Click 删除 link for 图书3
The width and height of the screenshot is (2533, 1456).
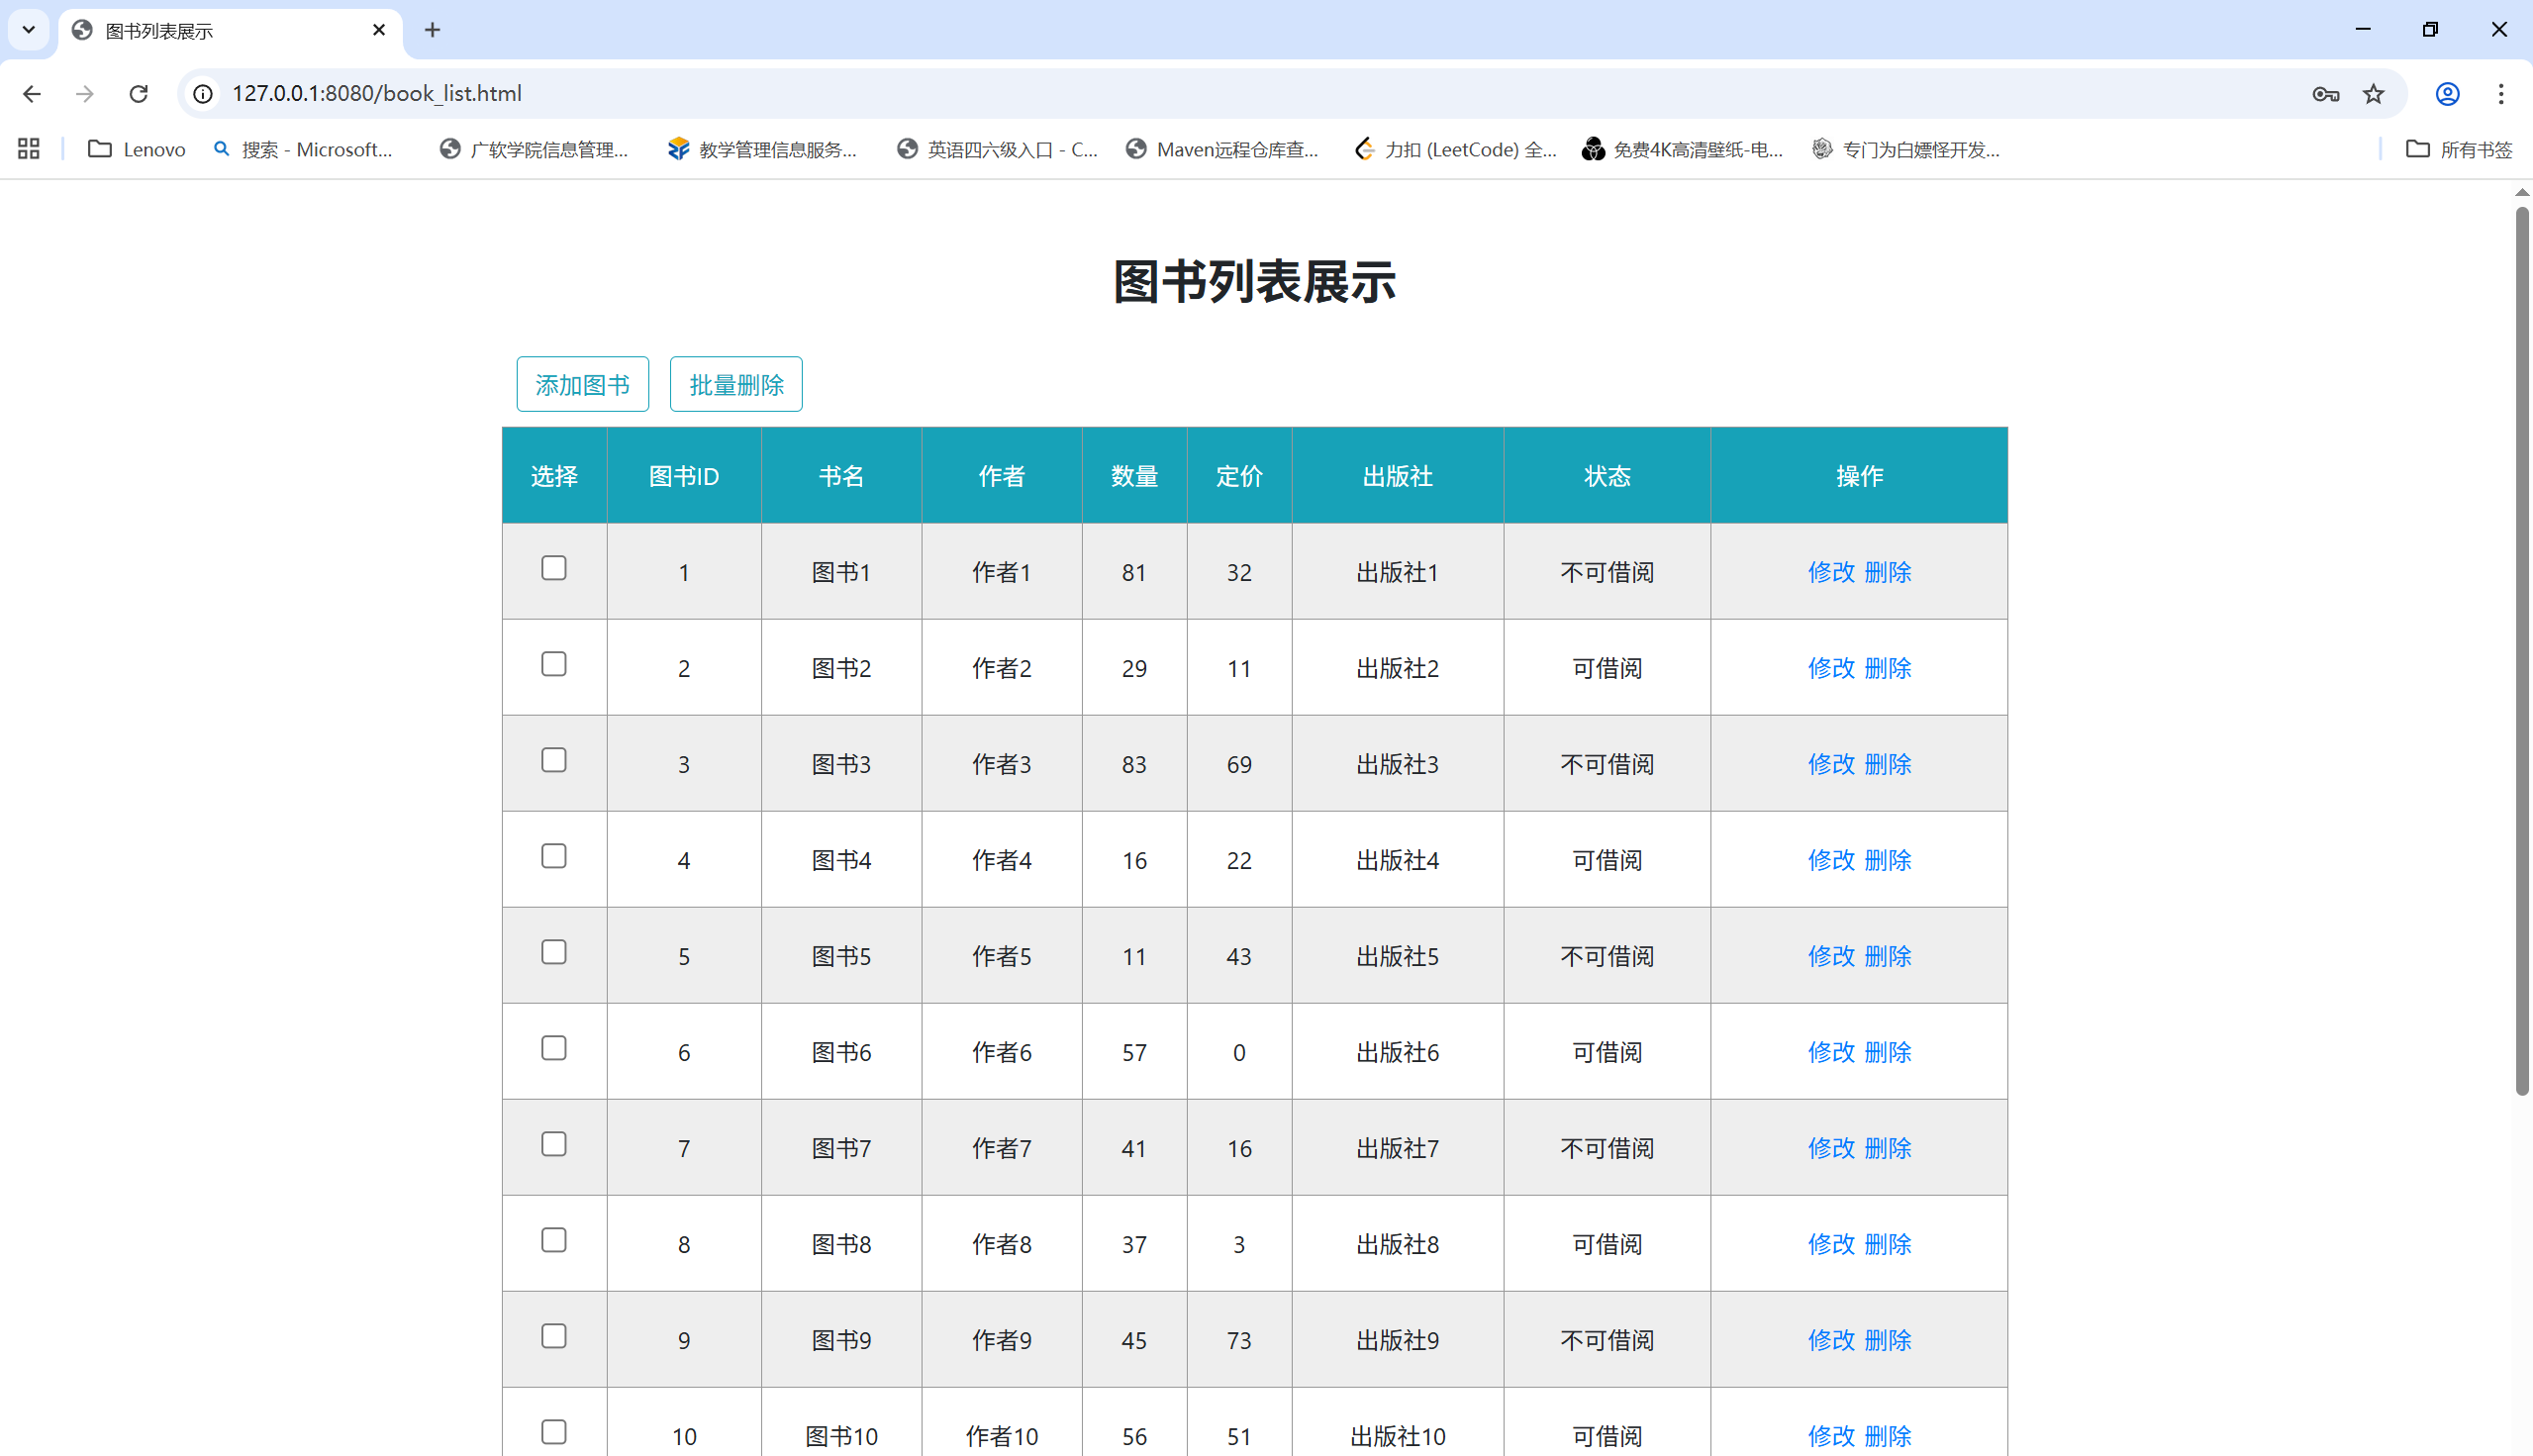[x=1887, y=764]
